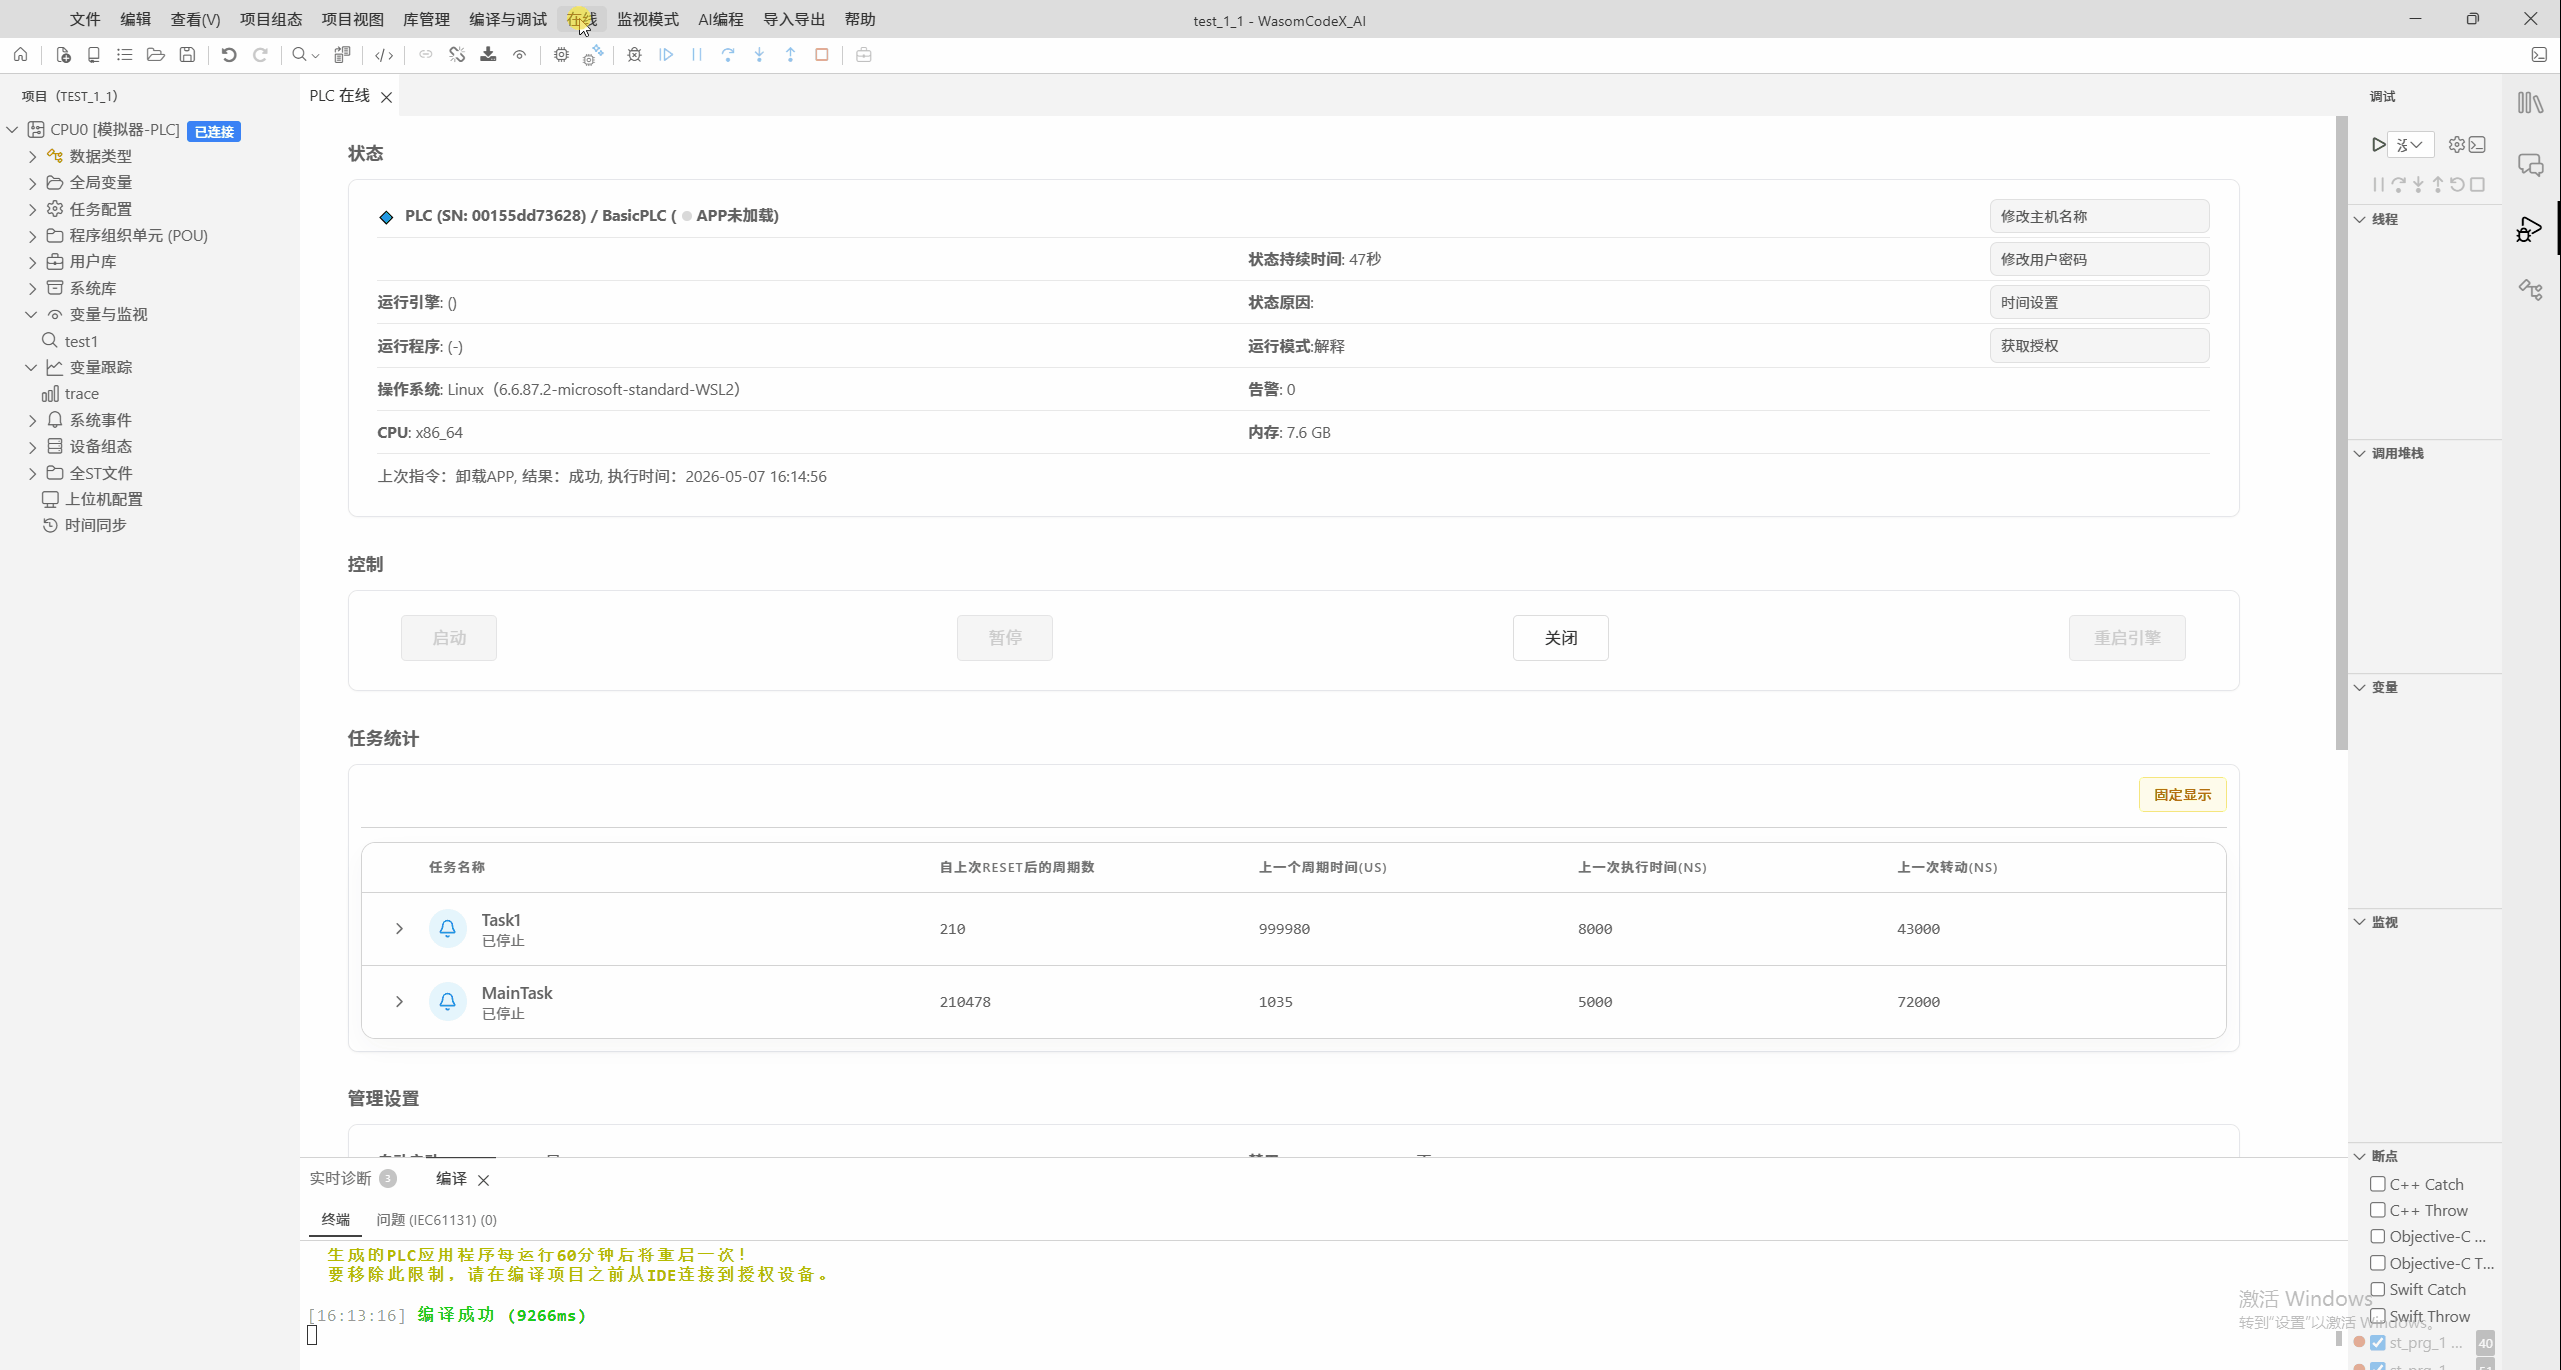This screenshot has width=2561, height=1370.
Task: Click the main page vertical scrollbar
Action: tap(2341, 433)
